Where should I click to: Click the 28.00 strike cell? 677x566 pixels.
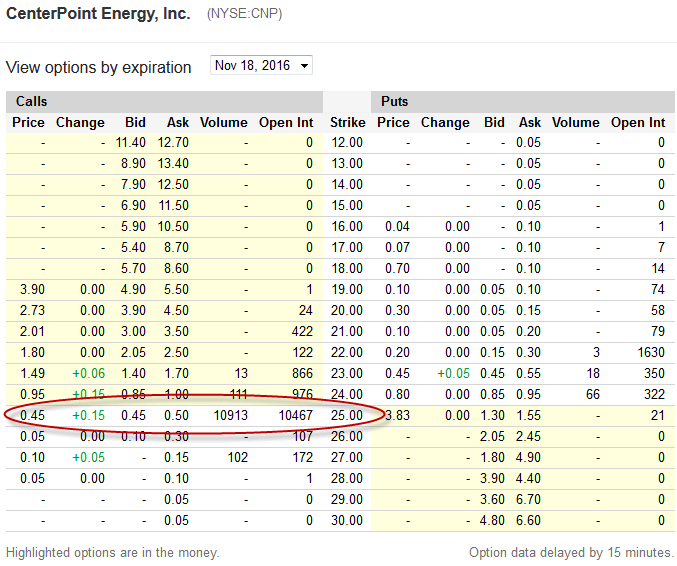(347, 478)
